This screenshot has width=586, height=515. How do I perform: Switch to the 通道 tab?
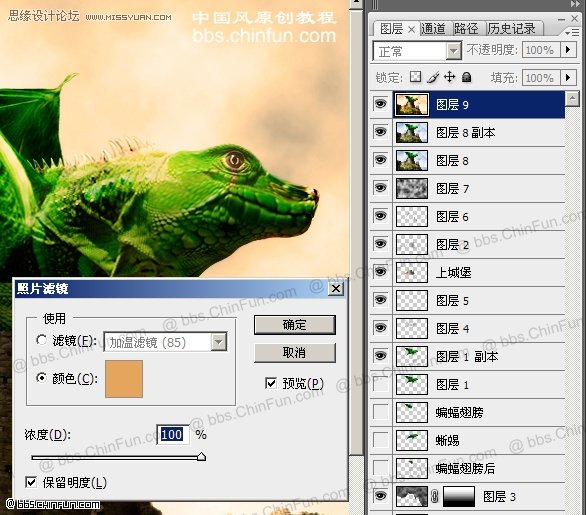click(x=434, y=29)
